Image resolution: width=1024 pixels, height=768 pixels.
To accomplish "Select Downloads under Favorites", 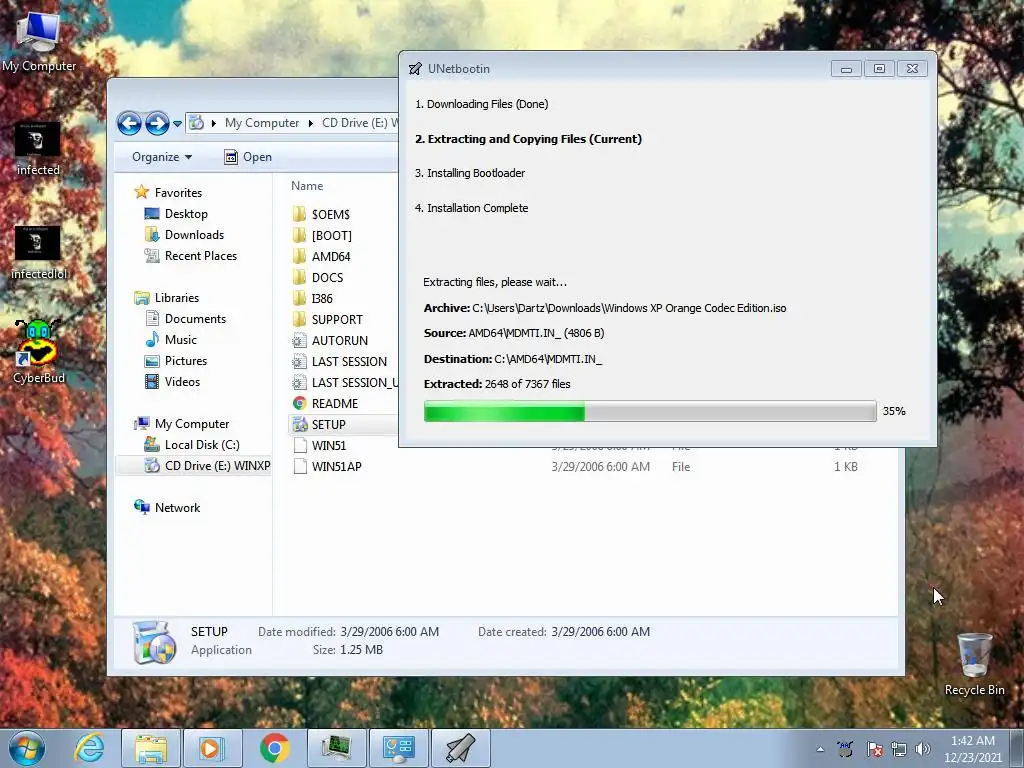I will (184, 234).
